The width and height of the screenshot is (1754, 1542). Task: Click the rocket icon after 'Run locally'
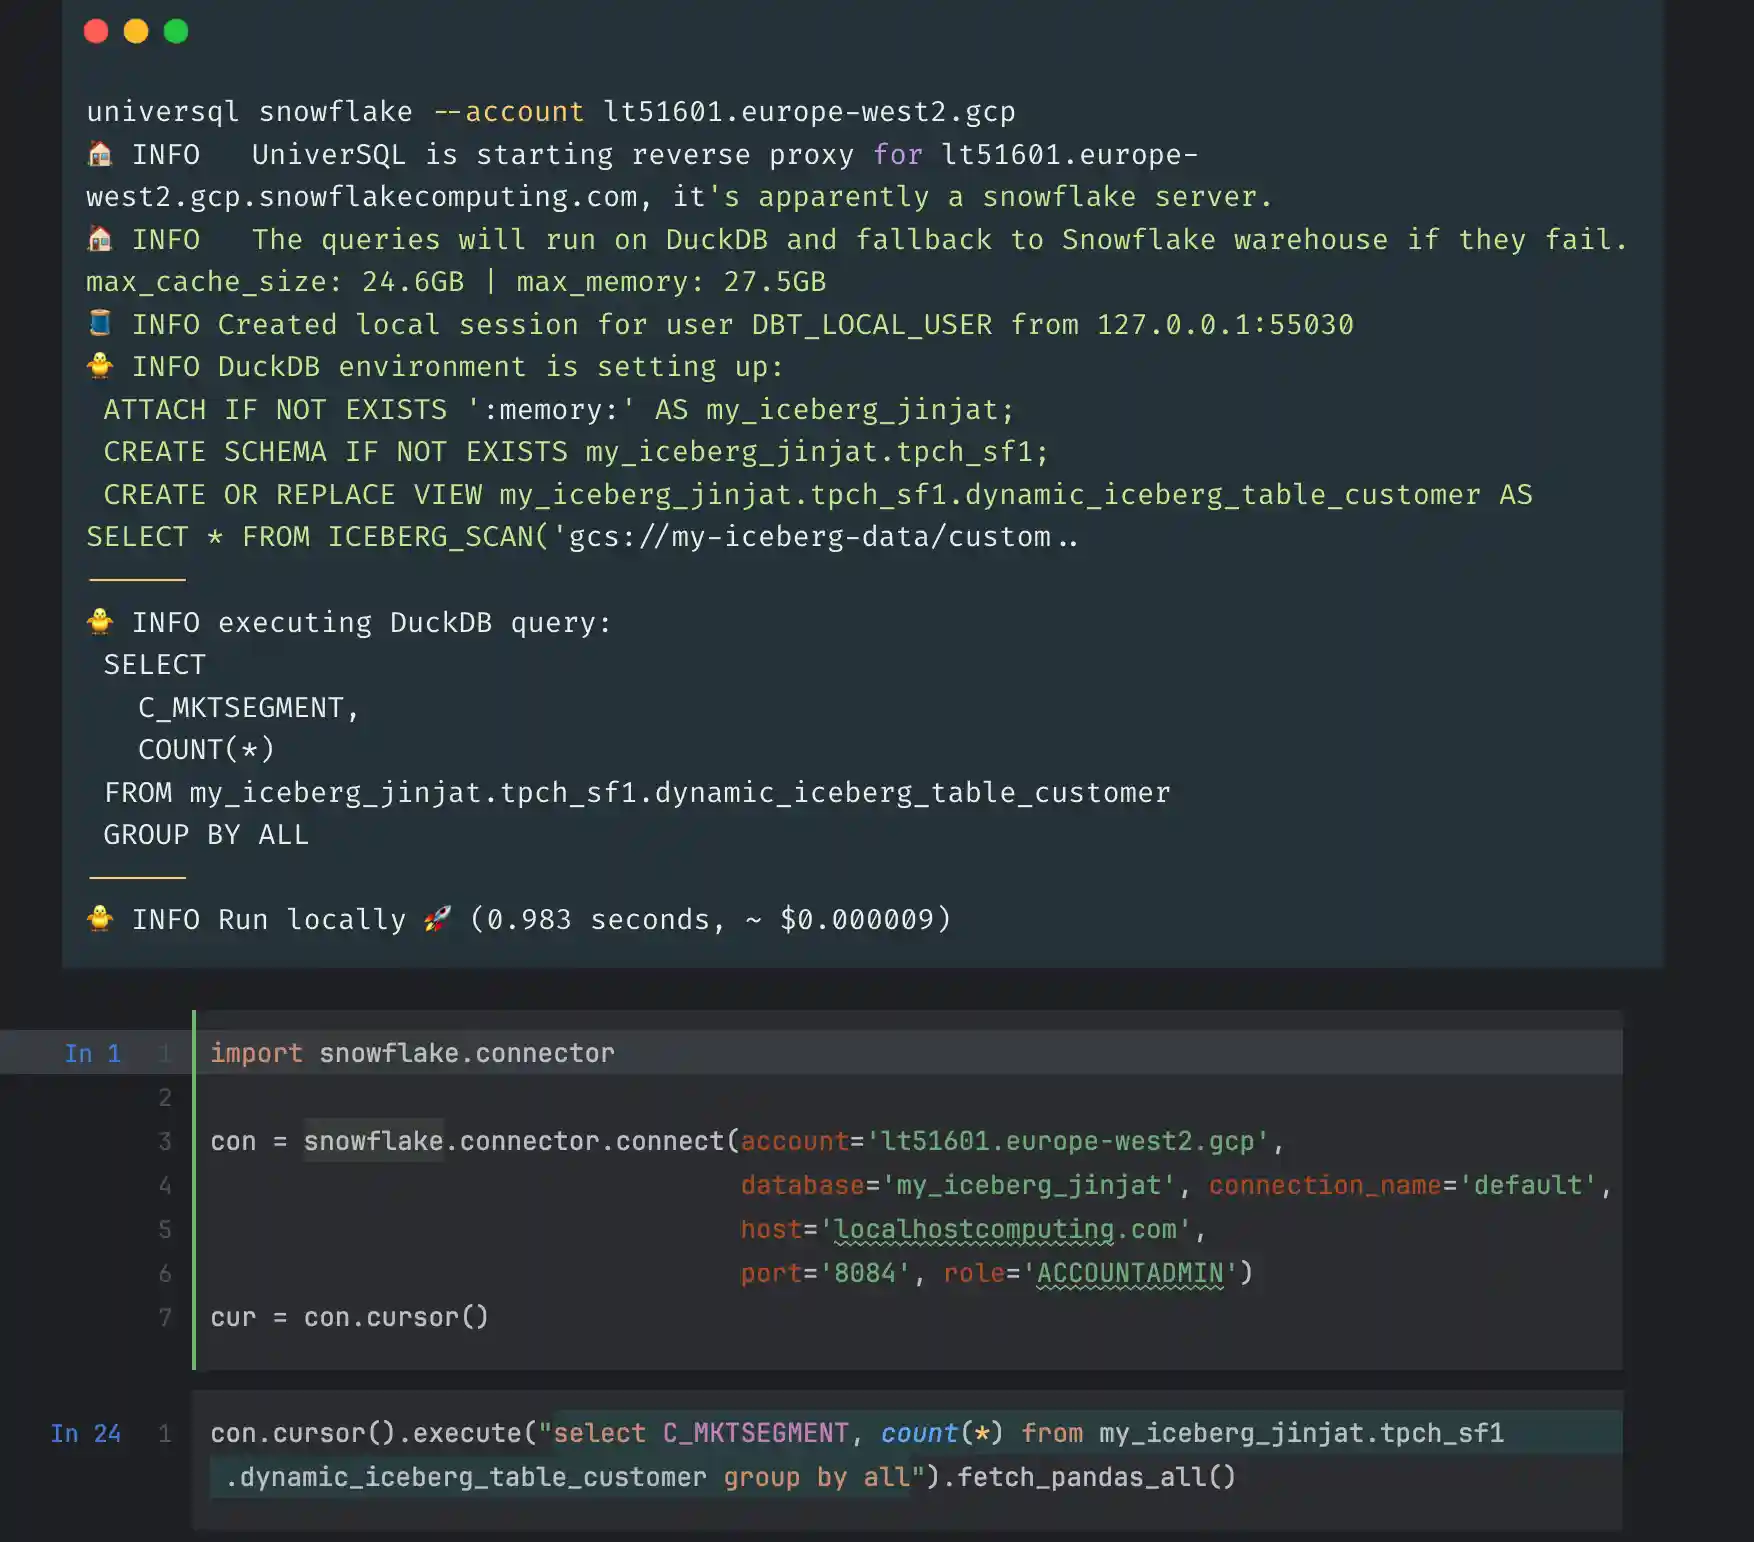tap(437, 919)
